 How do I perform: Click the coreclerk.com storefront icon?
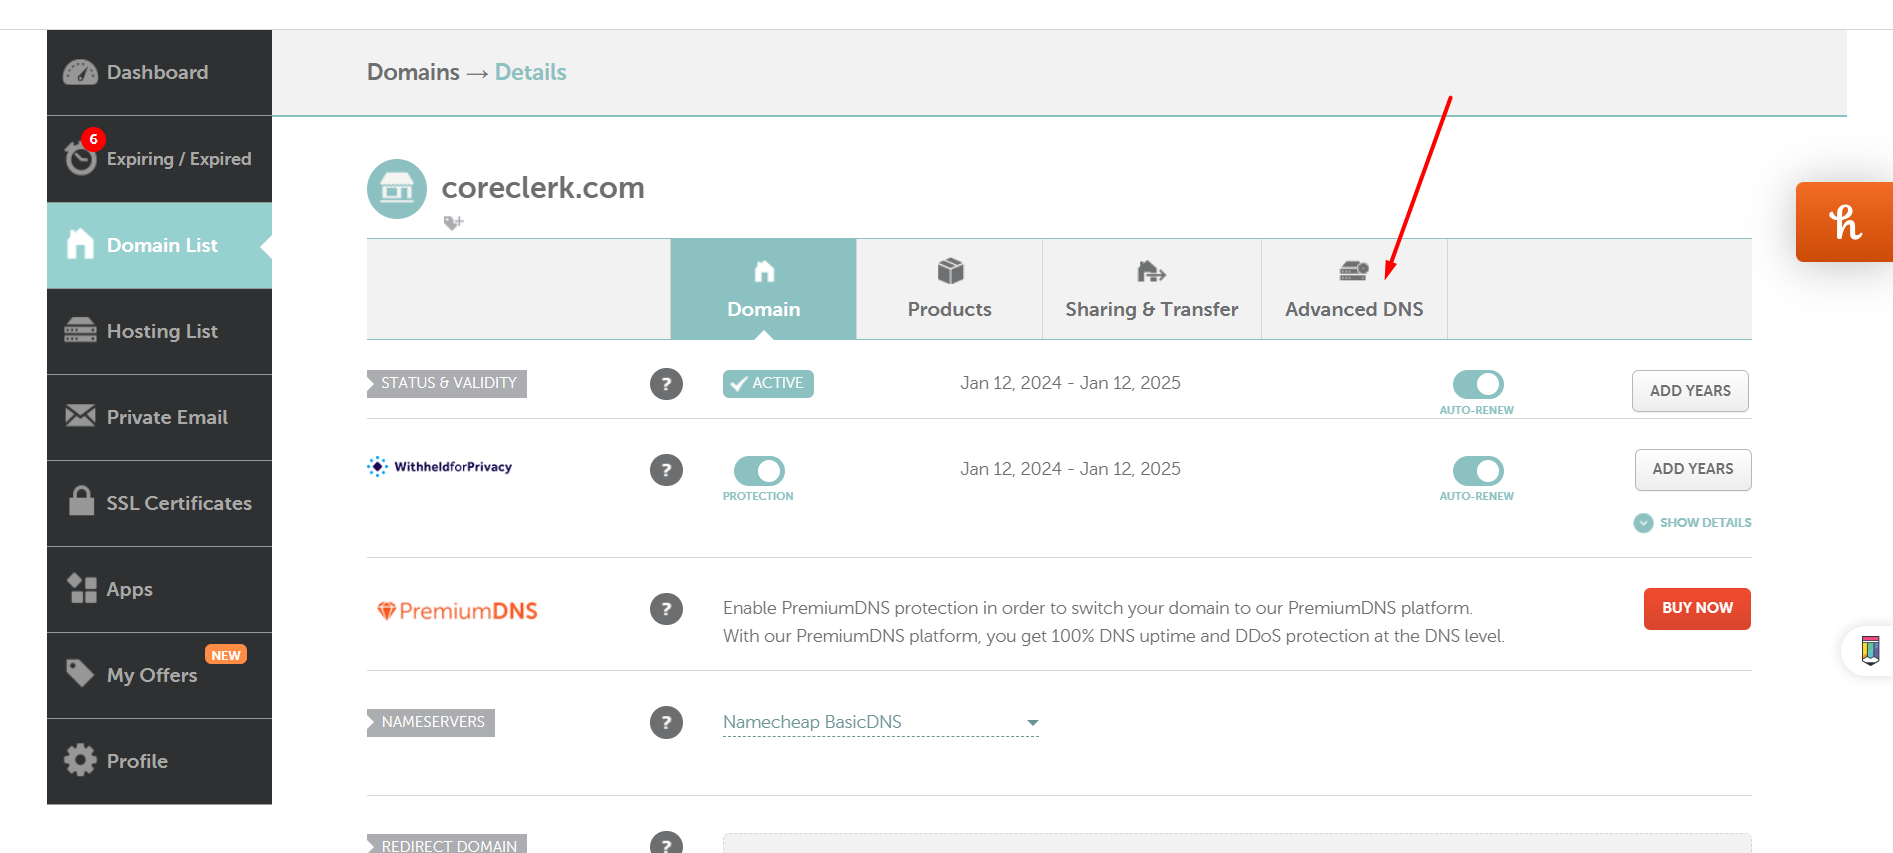point(397,189)
